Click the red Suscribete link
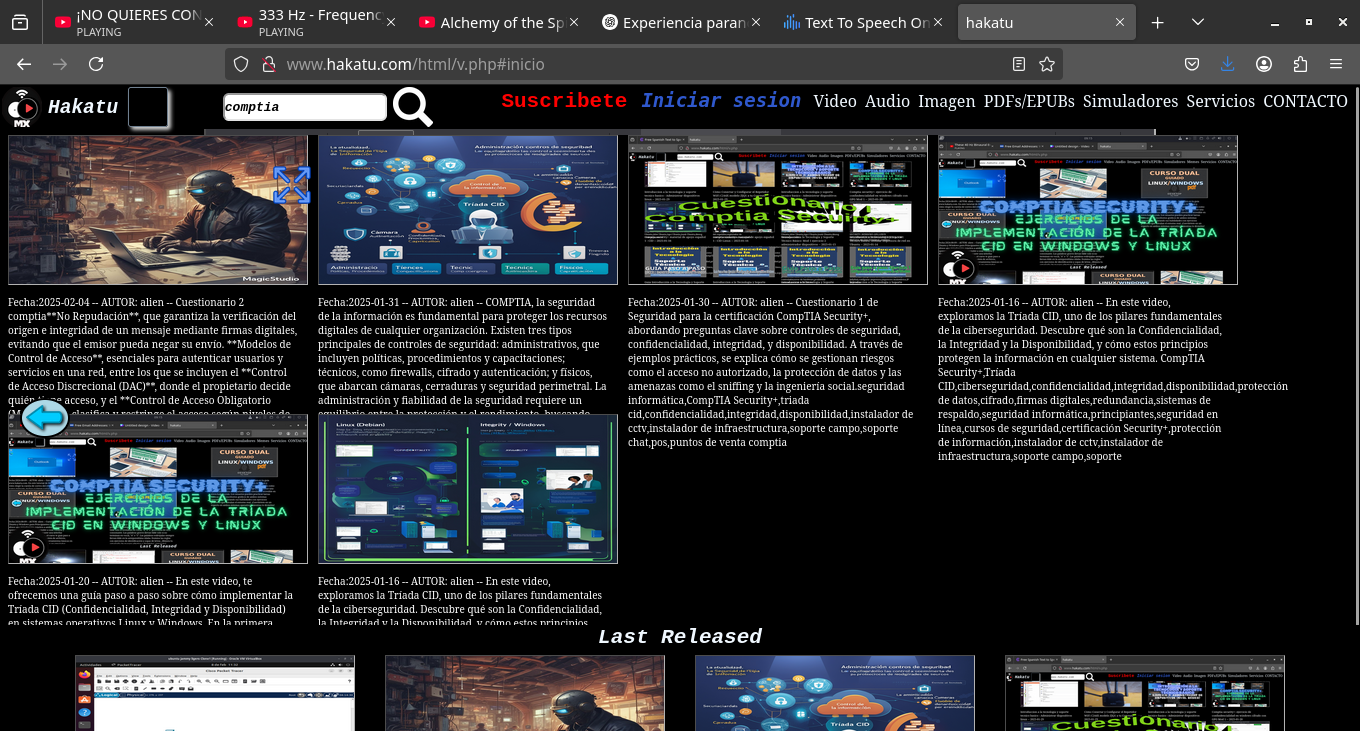Screen dimensions: 1360x731 (564, 101)
